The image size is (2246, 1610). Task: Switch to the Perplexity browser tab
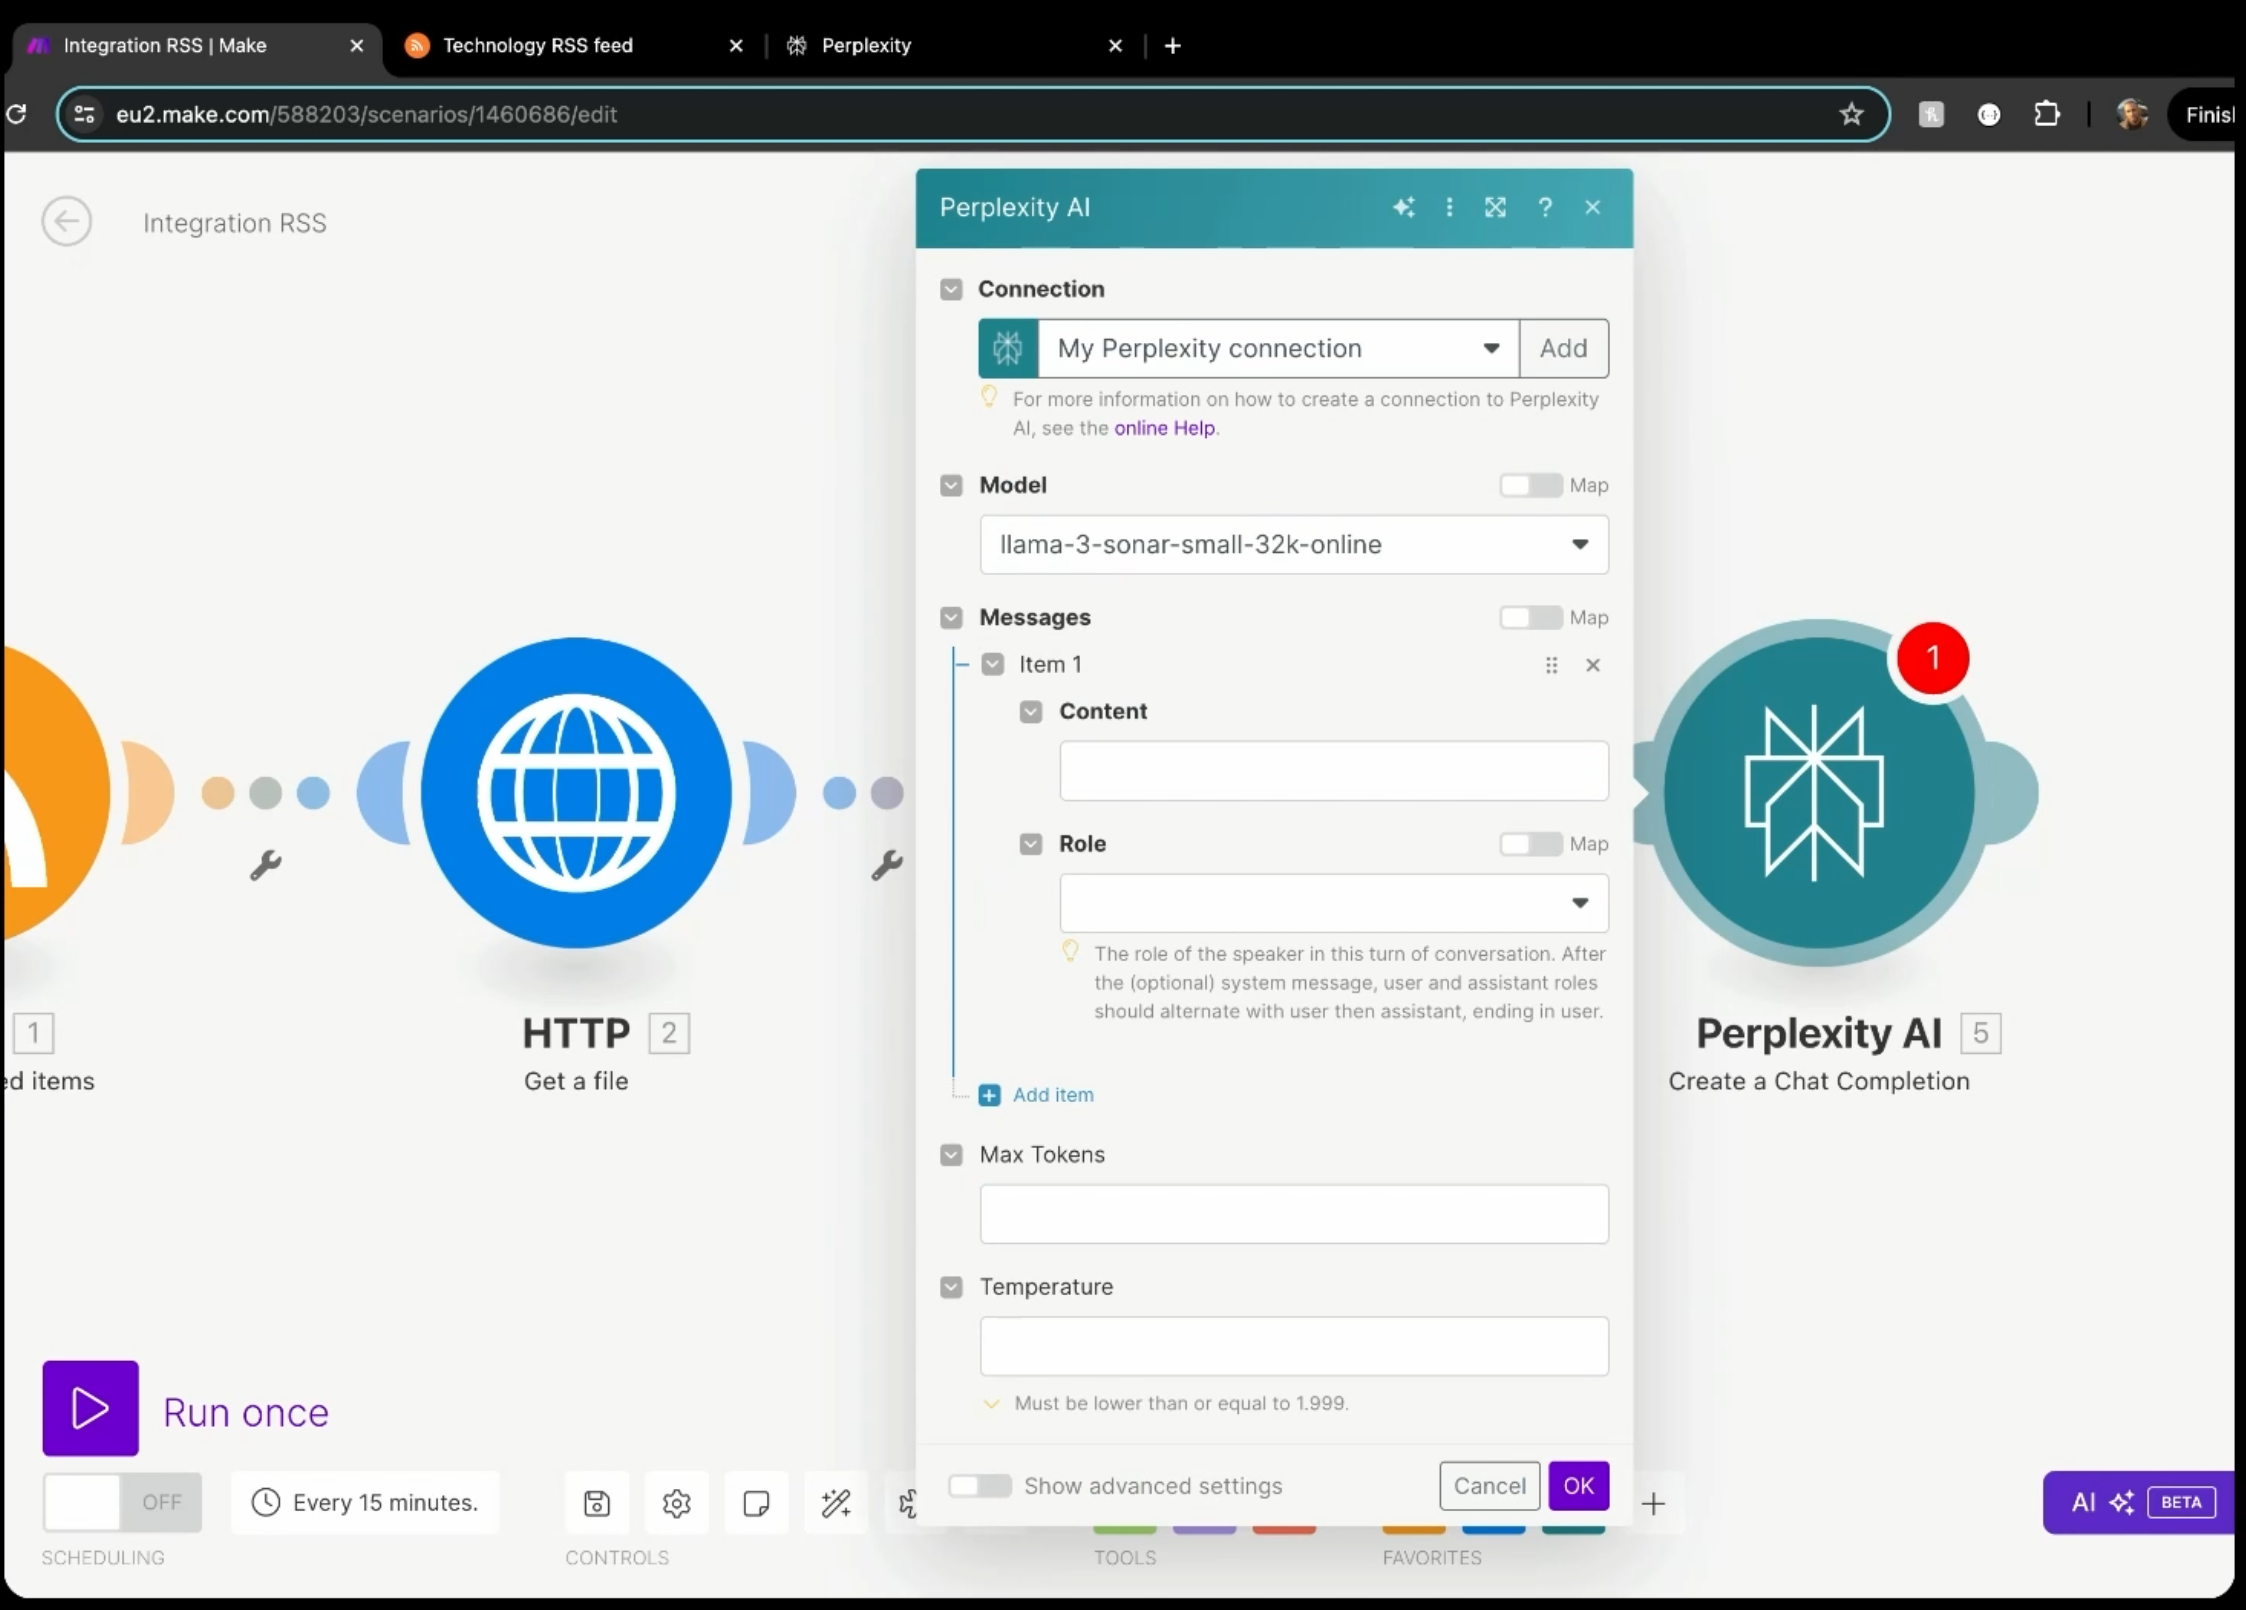[x=866, y=45]
